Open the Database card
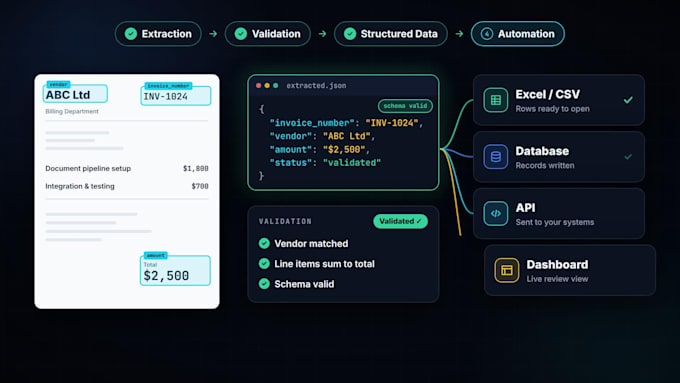680x383 pixels. 559,157
